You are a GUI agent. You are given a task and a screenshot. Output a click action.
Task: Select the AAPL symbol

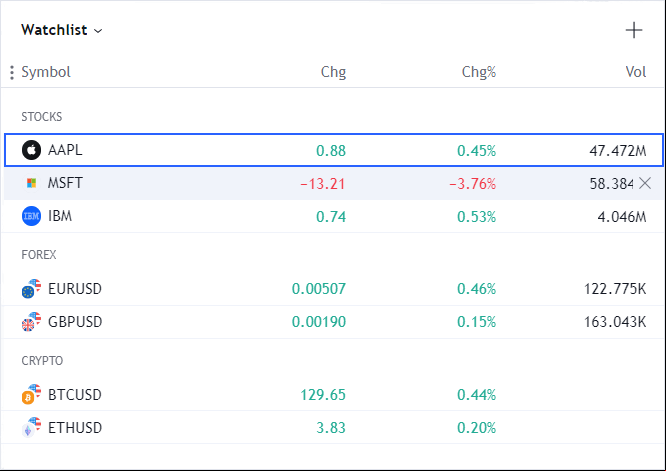(65, 150)
